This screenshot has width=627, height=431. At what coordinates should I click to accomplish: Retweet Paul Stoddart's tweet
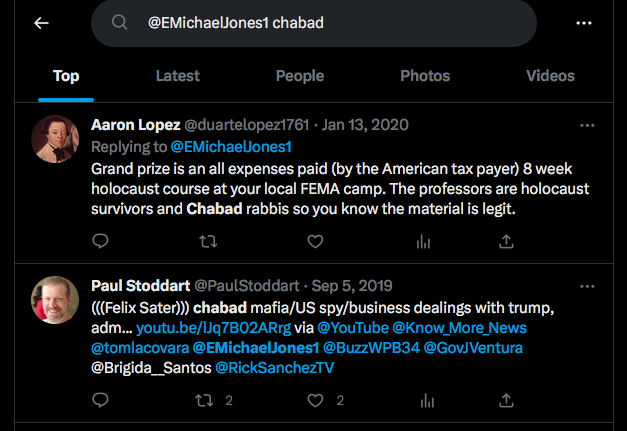click(208, 400)
